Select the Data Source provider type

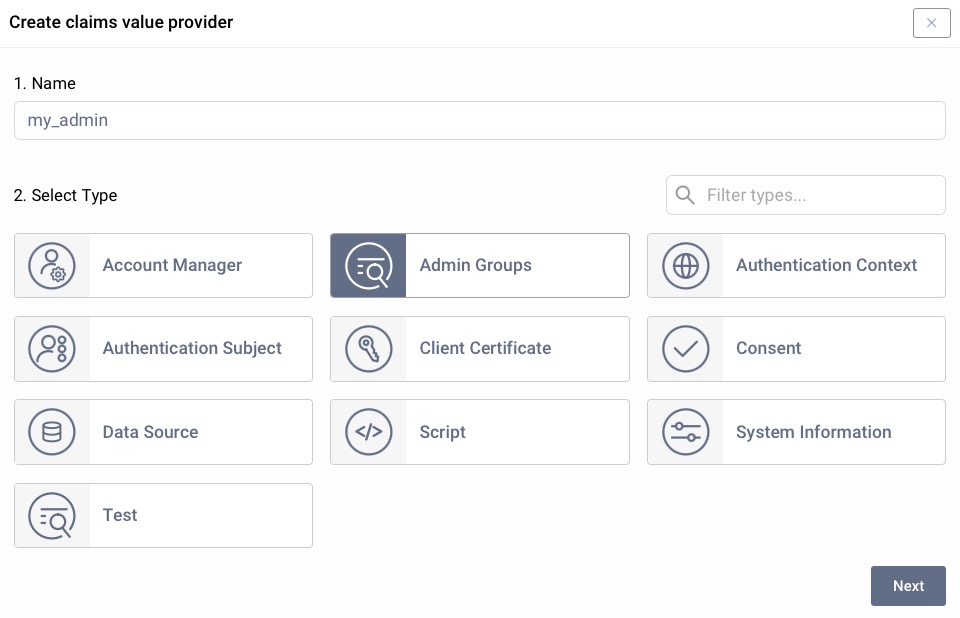[x=163, y=432]
